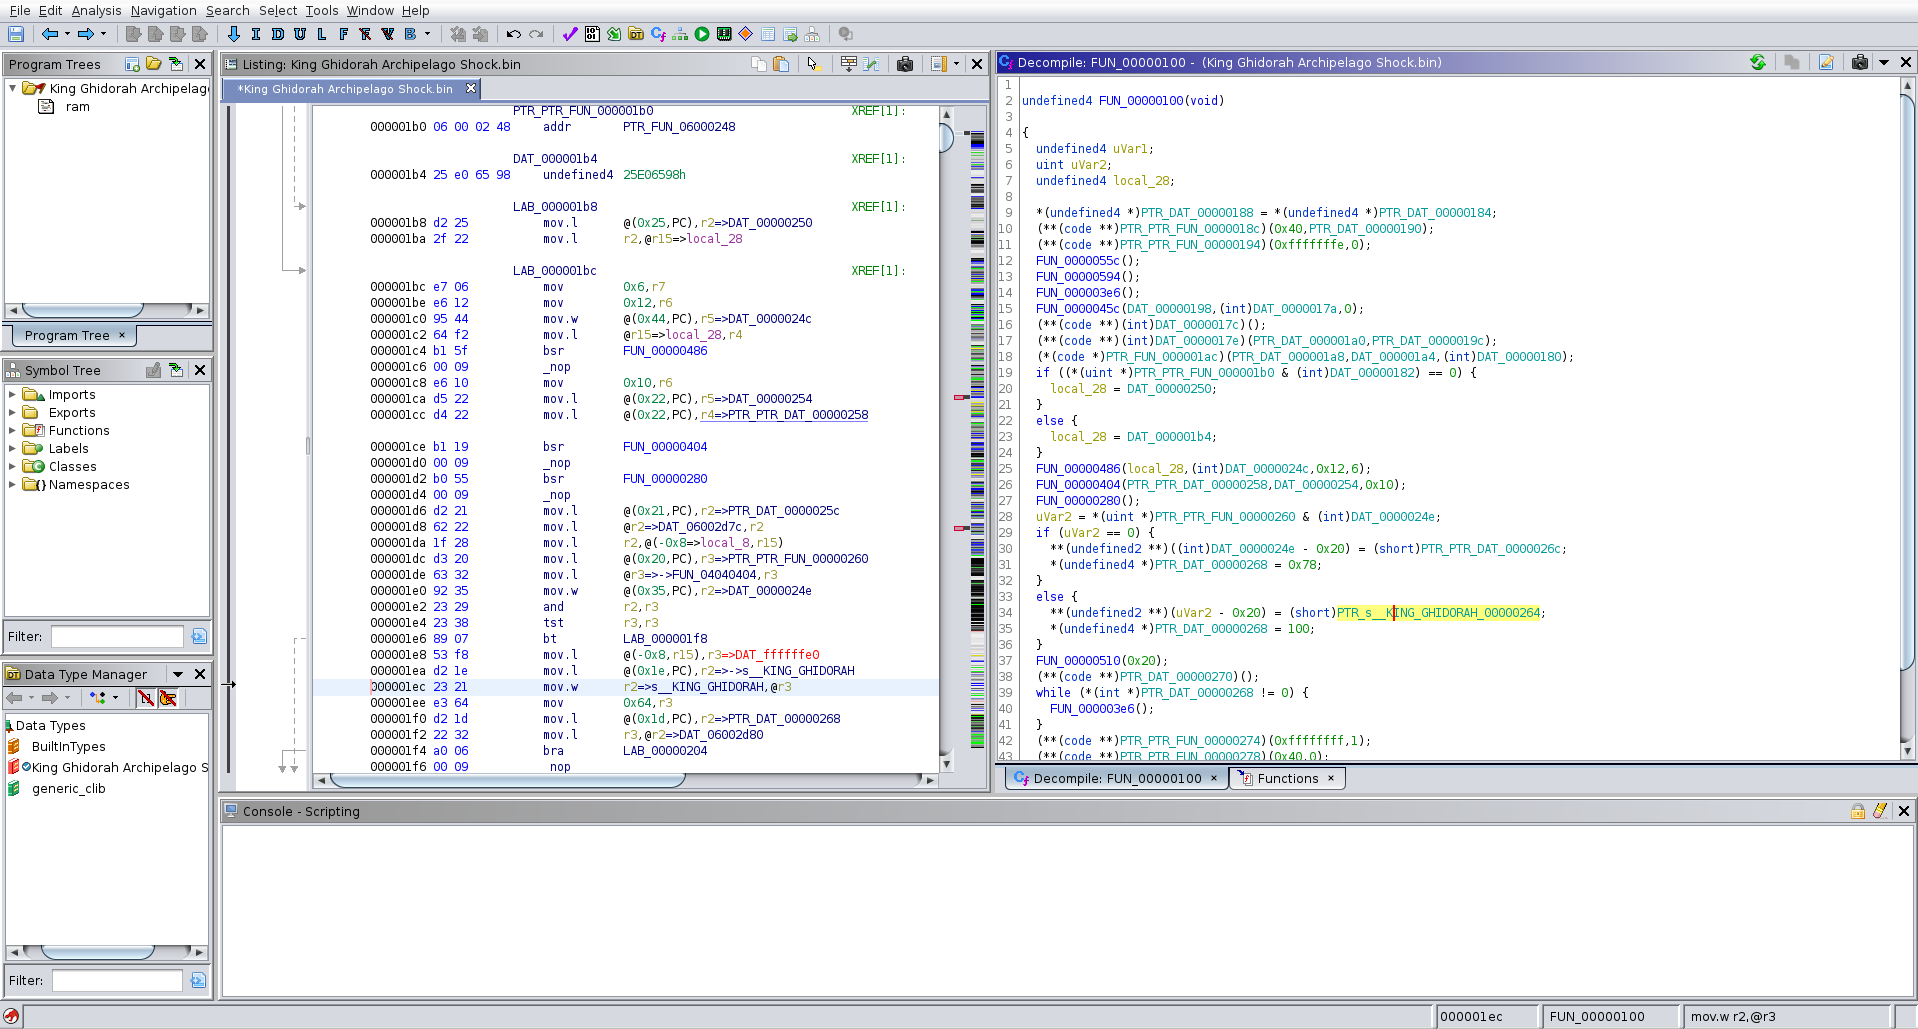The image size is (1918, 1029).
Task: Expand the Imports folder in Symbol Tree
Action: [12, 395]
